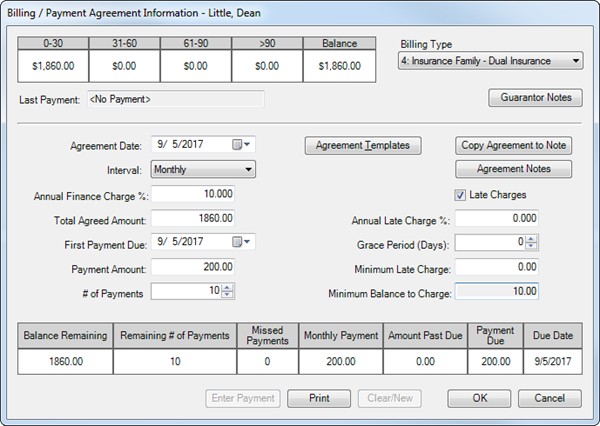Increase the number of payments

point(227,287)
